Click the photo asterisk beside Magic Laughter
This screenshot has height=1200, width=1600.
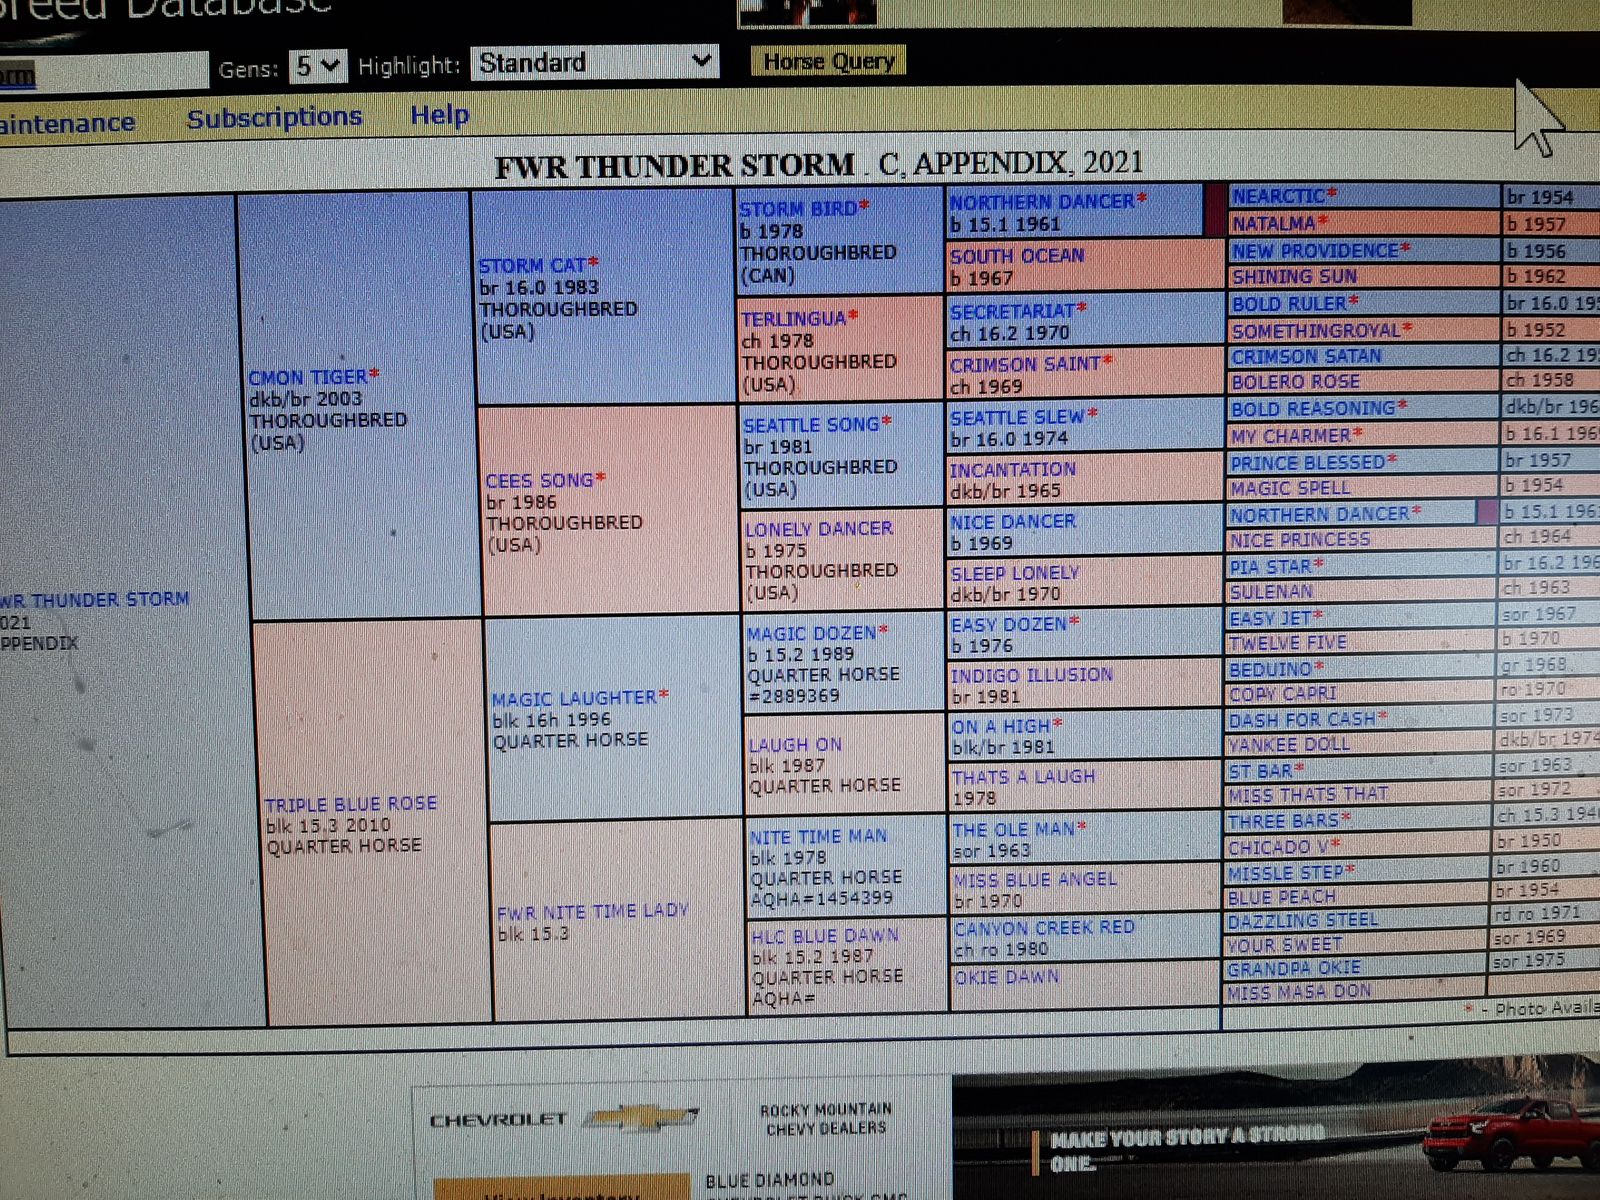tap(664, 694)
